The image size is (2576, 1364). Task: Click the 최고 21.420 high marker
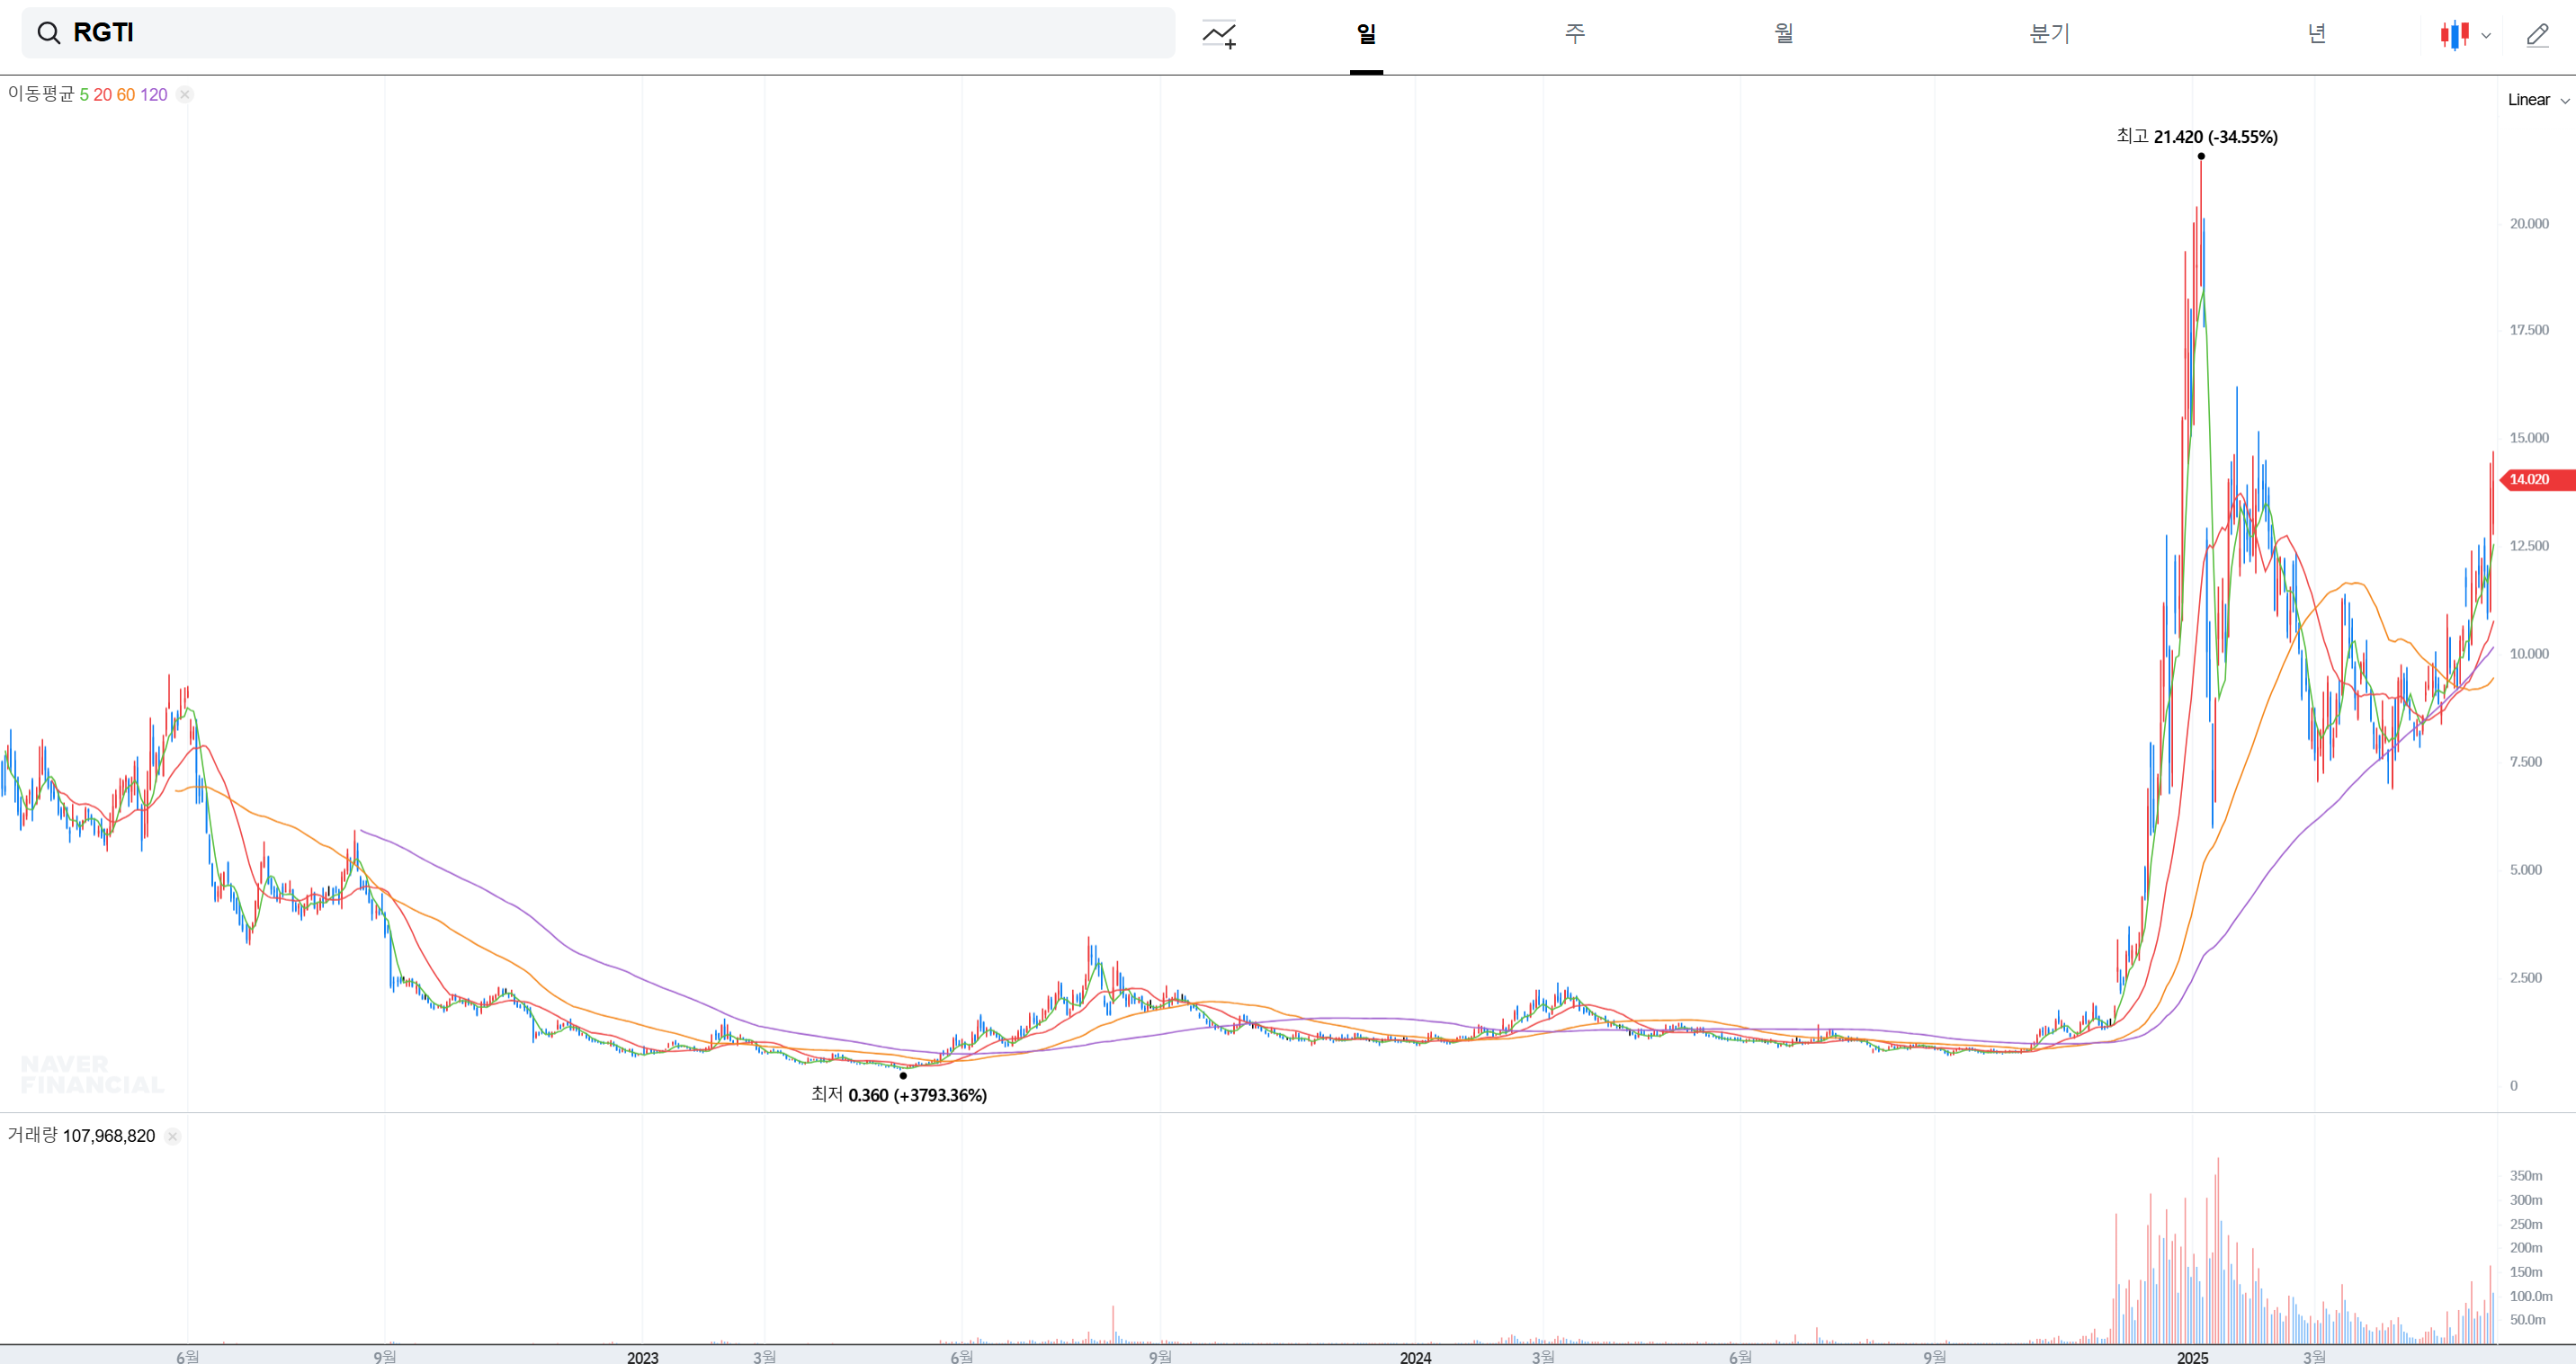click(2196, 137)
